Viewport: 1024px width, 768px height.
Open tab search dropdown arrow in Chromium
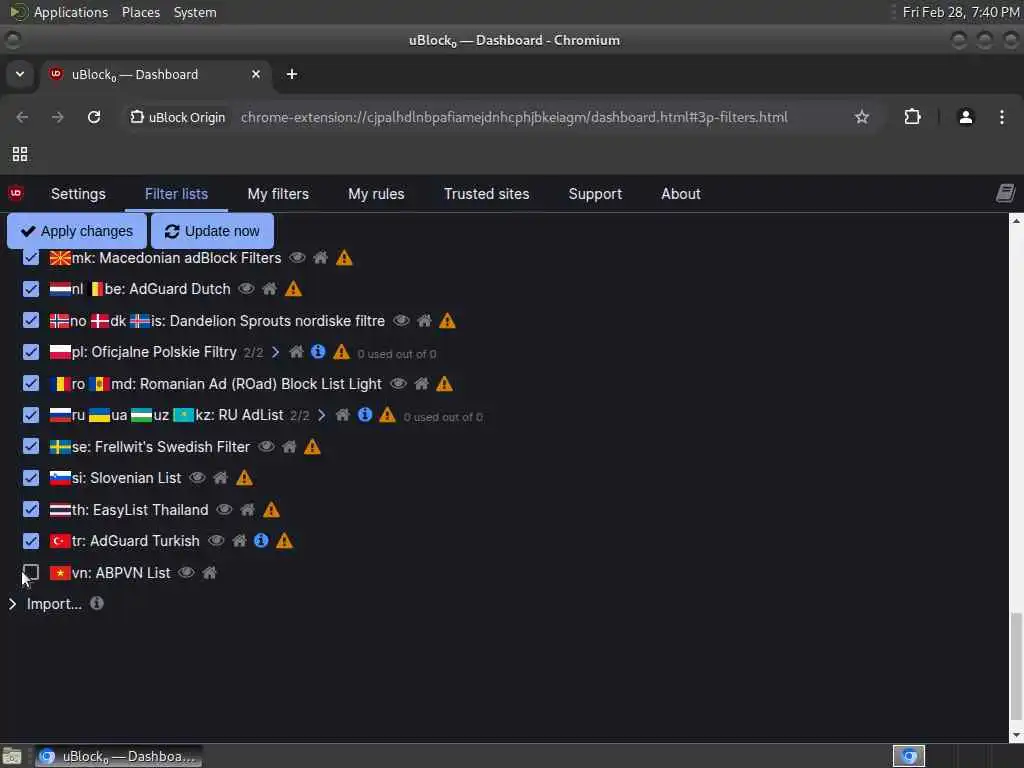click(20, 74)
